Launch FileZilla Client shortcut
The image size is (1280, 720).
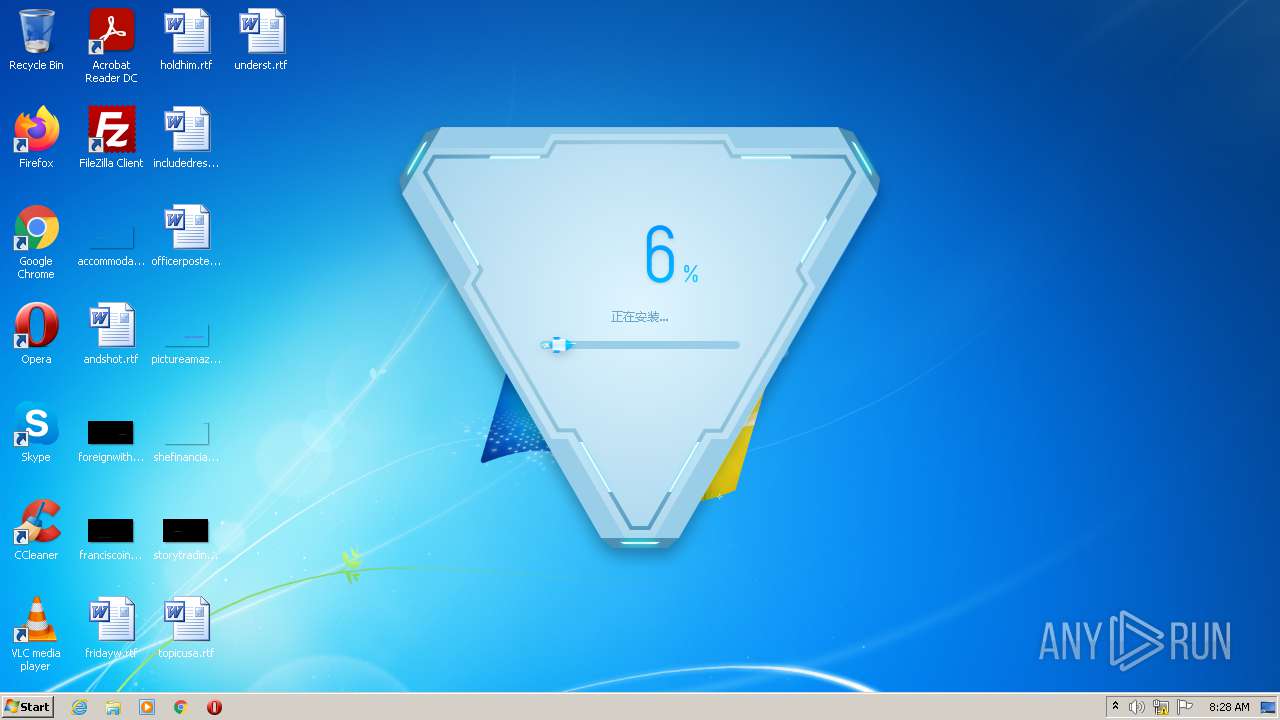tap(111, 138)
